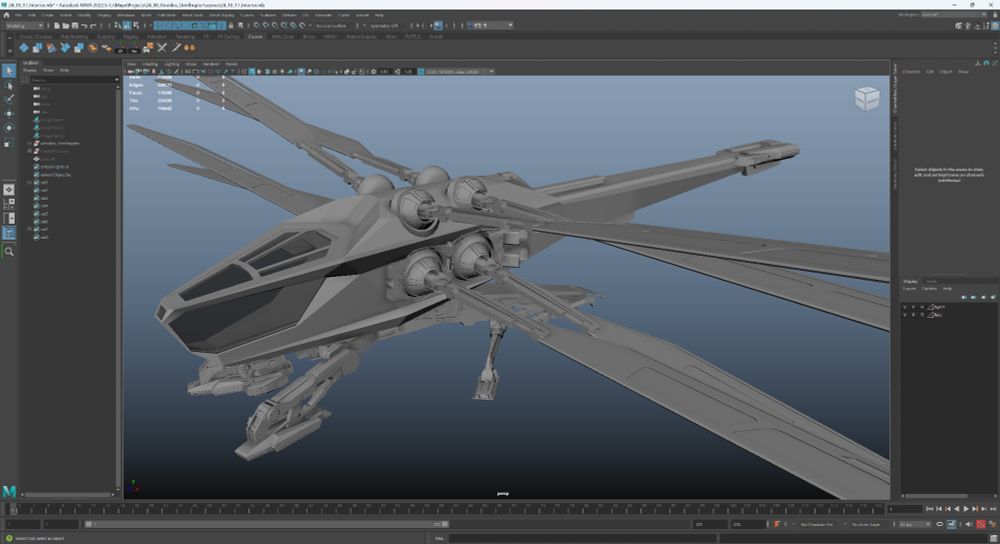Pick the Paint Selection brush tool
The image size is (1000, 544).
pos(9,100)
